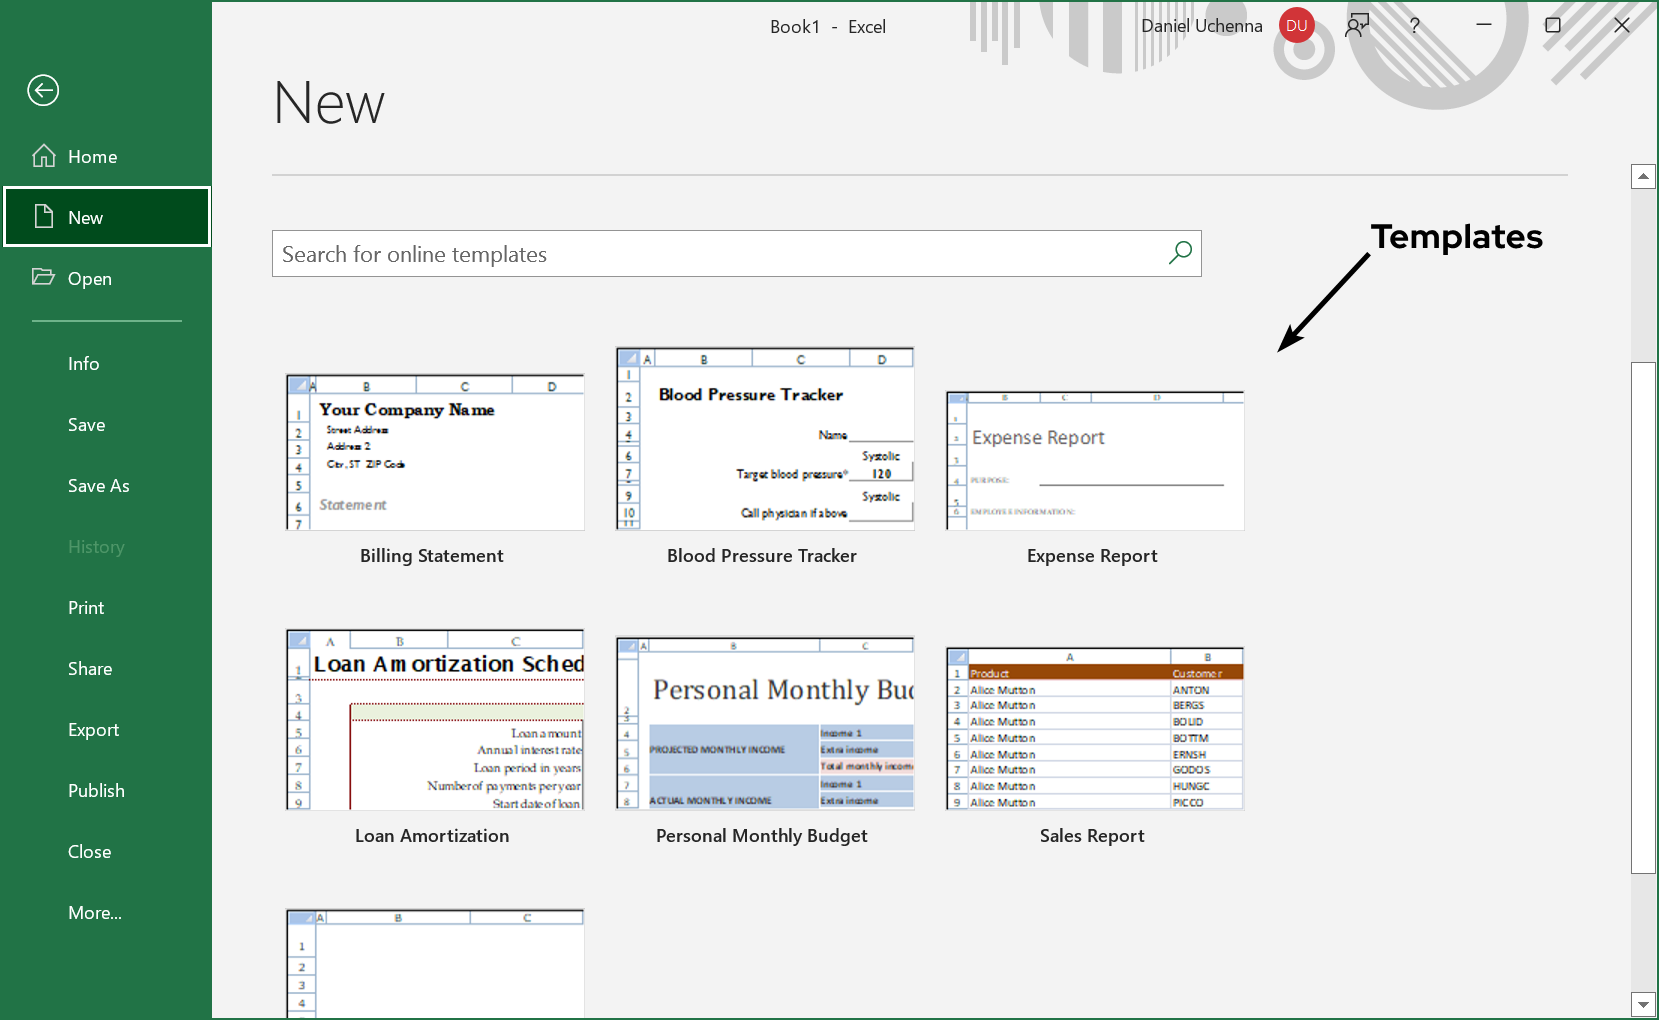Click the back arrow icon

[43, 91]
